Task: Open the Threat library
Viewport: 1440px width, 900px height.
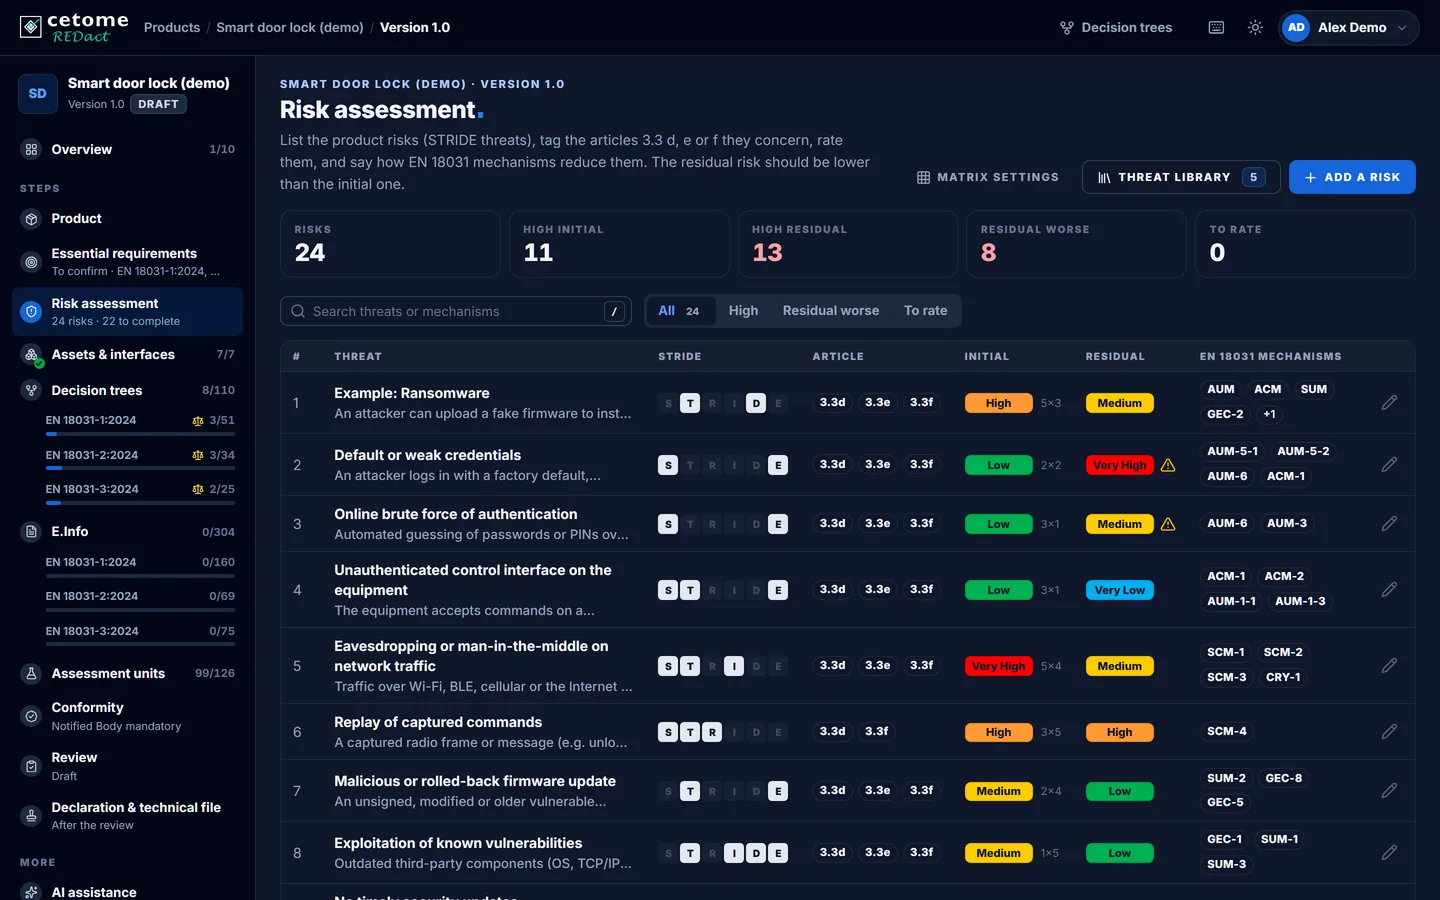Action: pos(1181,177)
